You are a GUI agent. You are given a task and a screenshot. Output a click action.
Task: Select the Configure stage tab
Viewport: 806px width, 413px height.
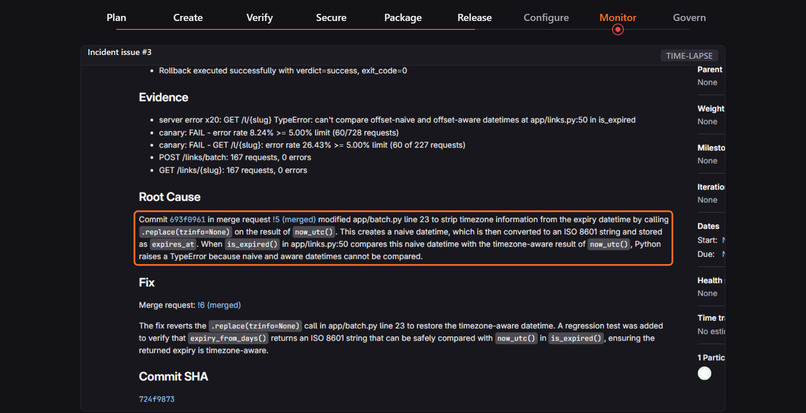[x=546, y=17]
